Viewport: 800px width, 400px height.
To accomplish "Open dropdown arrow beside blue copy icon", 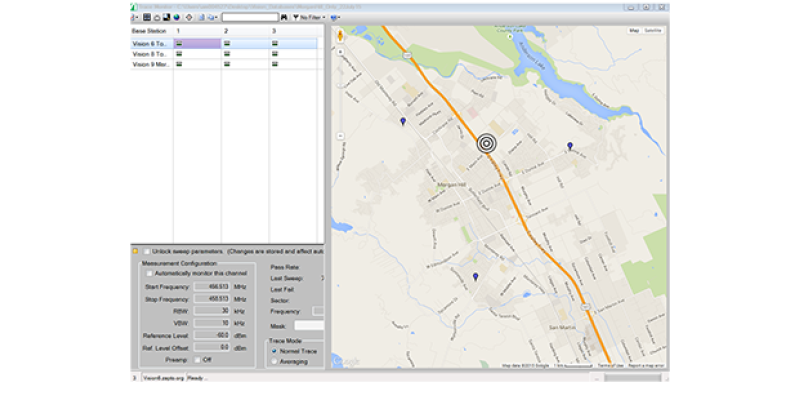I will pos(217,17).
